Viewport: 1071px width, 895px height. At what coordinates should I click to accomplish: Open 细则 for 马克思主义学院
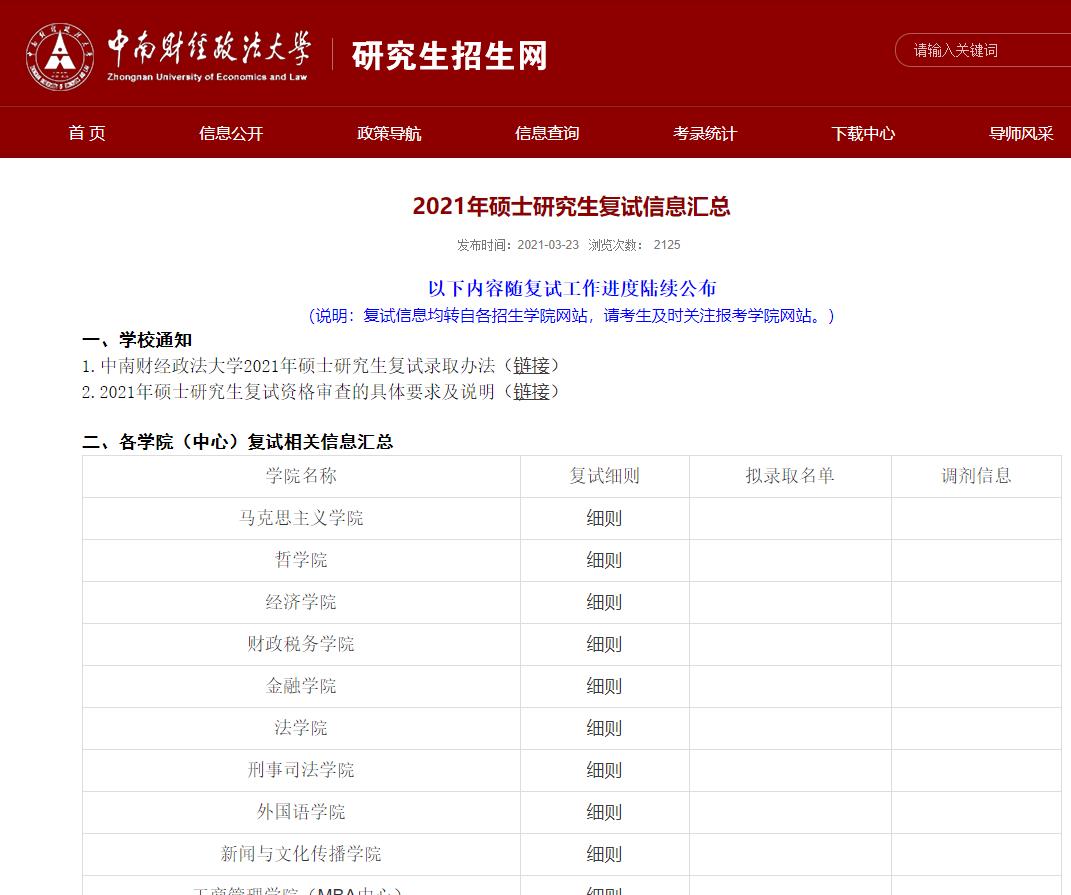[604, 519]
